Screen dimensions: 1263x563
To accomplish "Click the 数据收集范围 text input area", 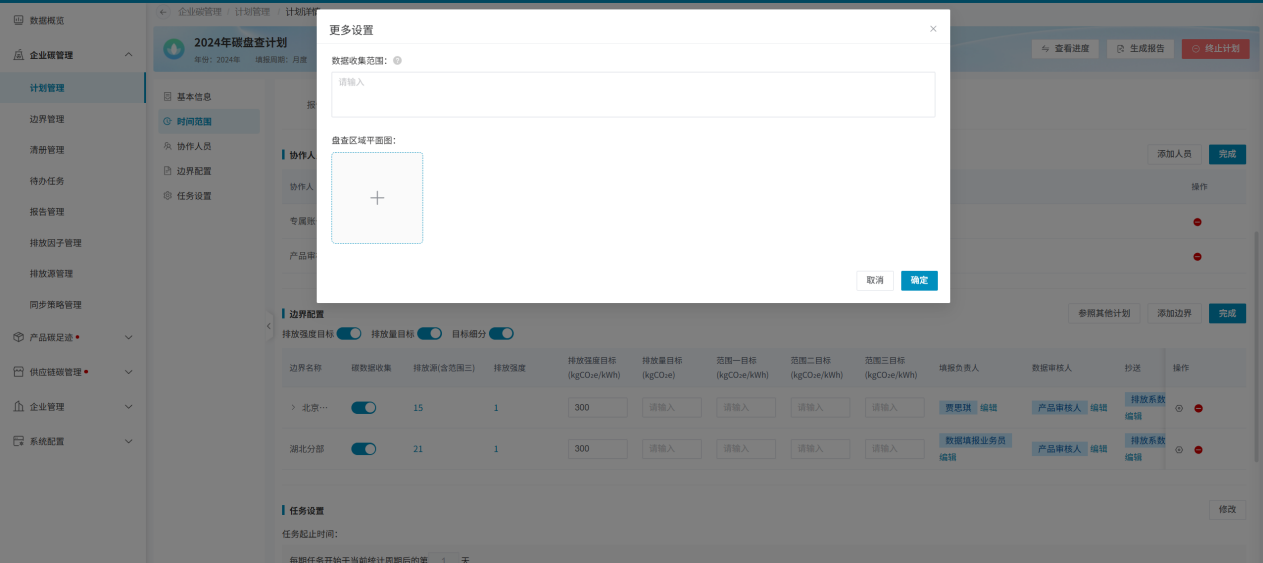I will tap(633, 95).
